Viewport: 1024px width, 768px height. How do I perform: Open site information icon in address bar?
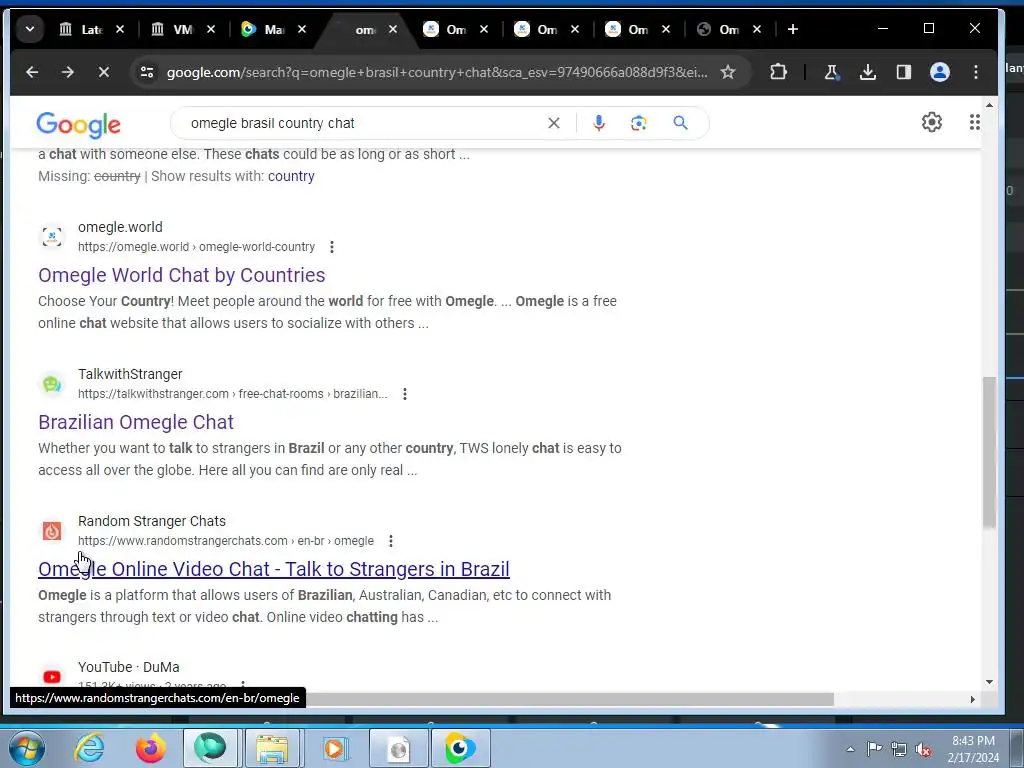pyautogui.click(x=147, y=72)
